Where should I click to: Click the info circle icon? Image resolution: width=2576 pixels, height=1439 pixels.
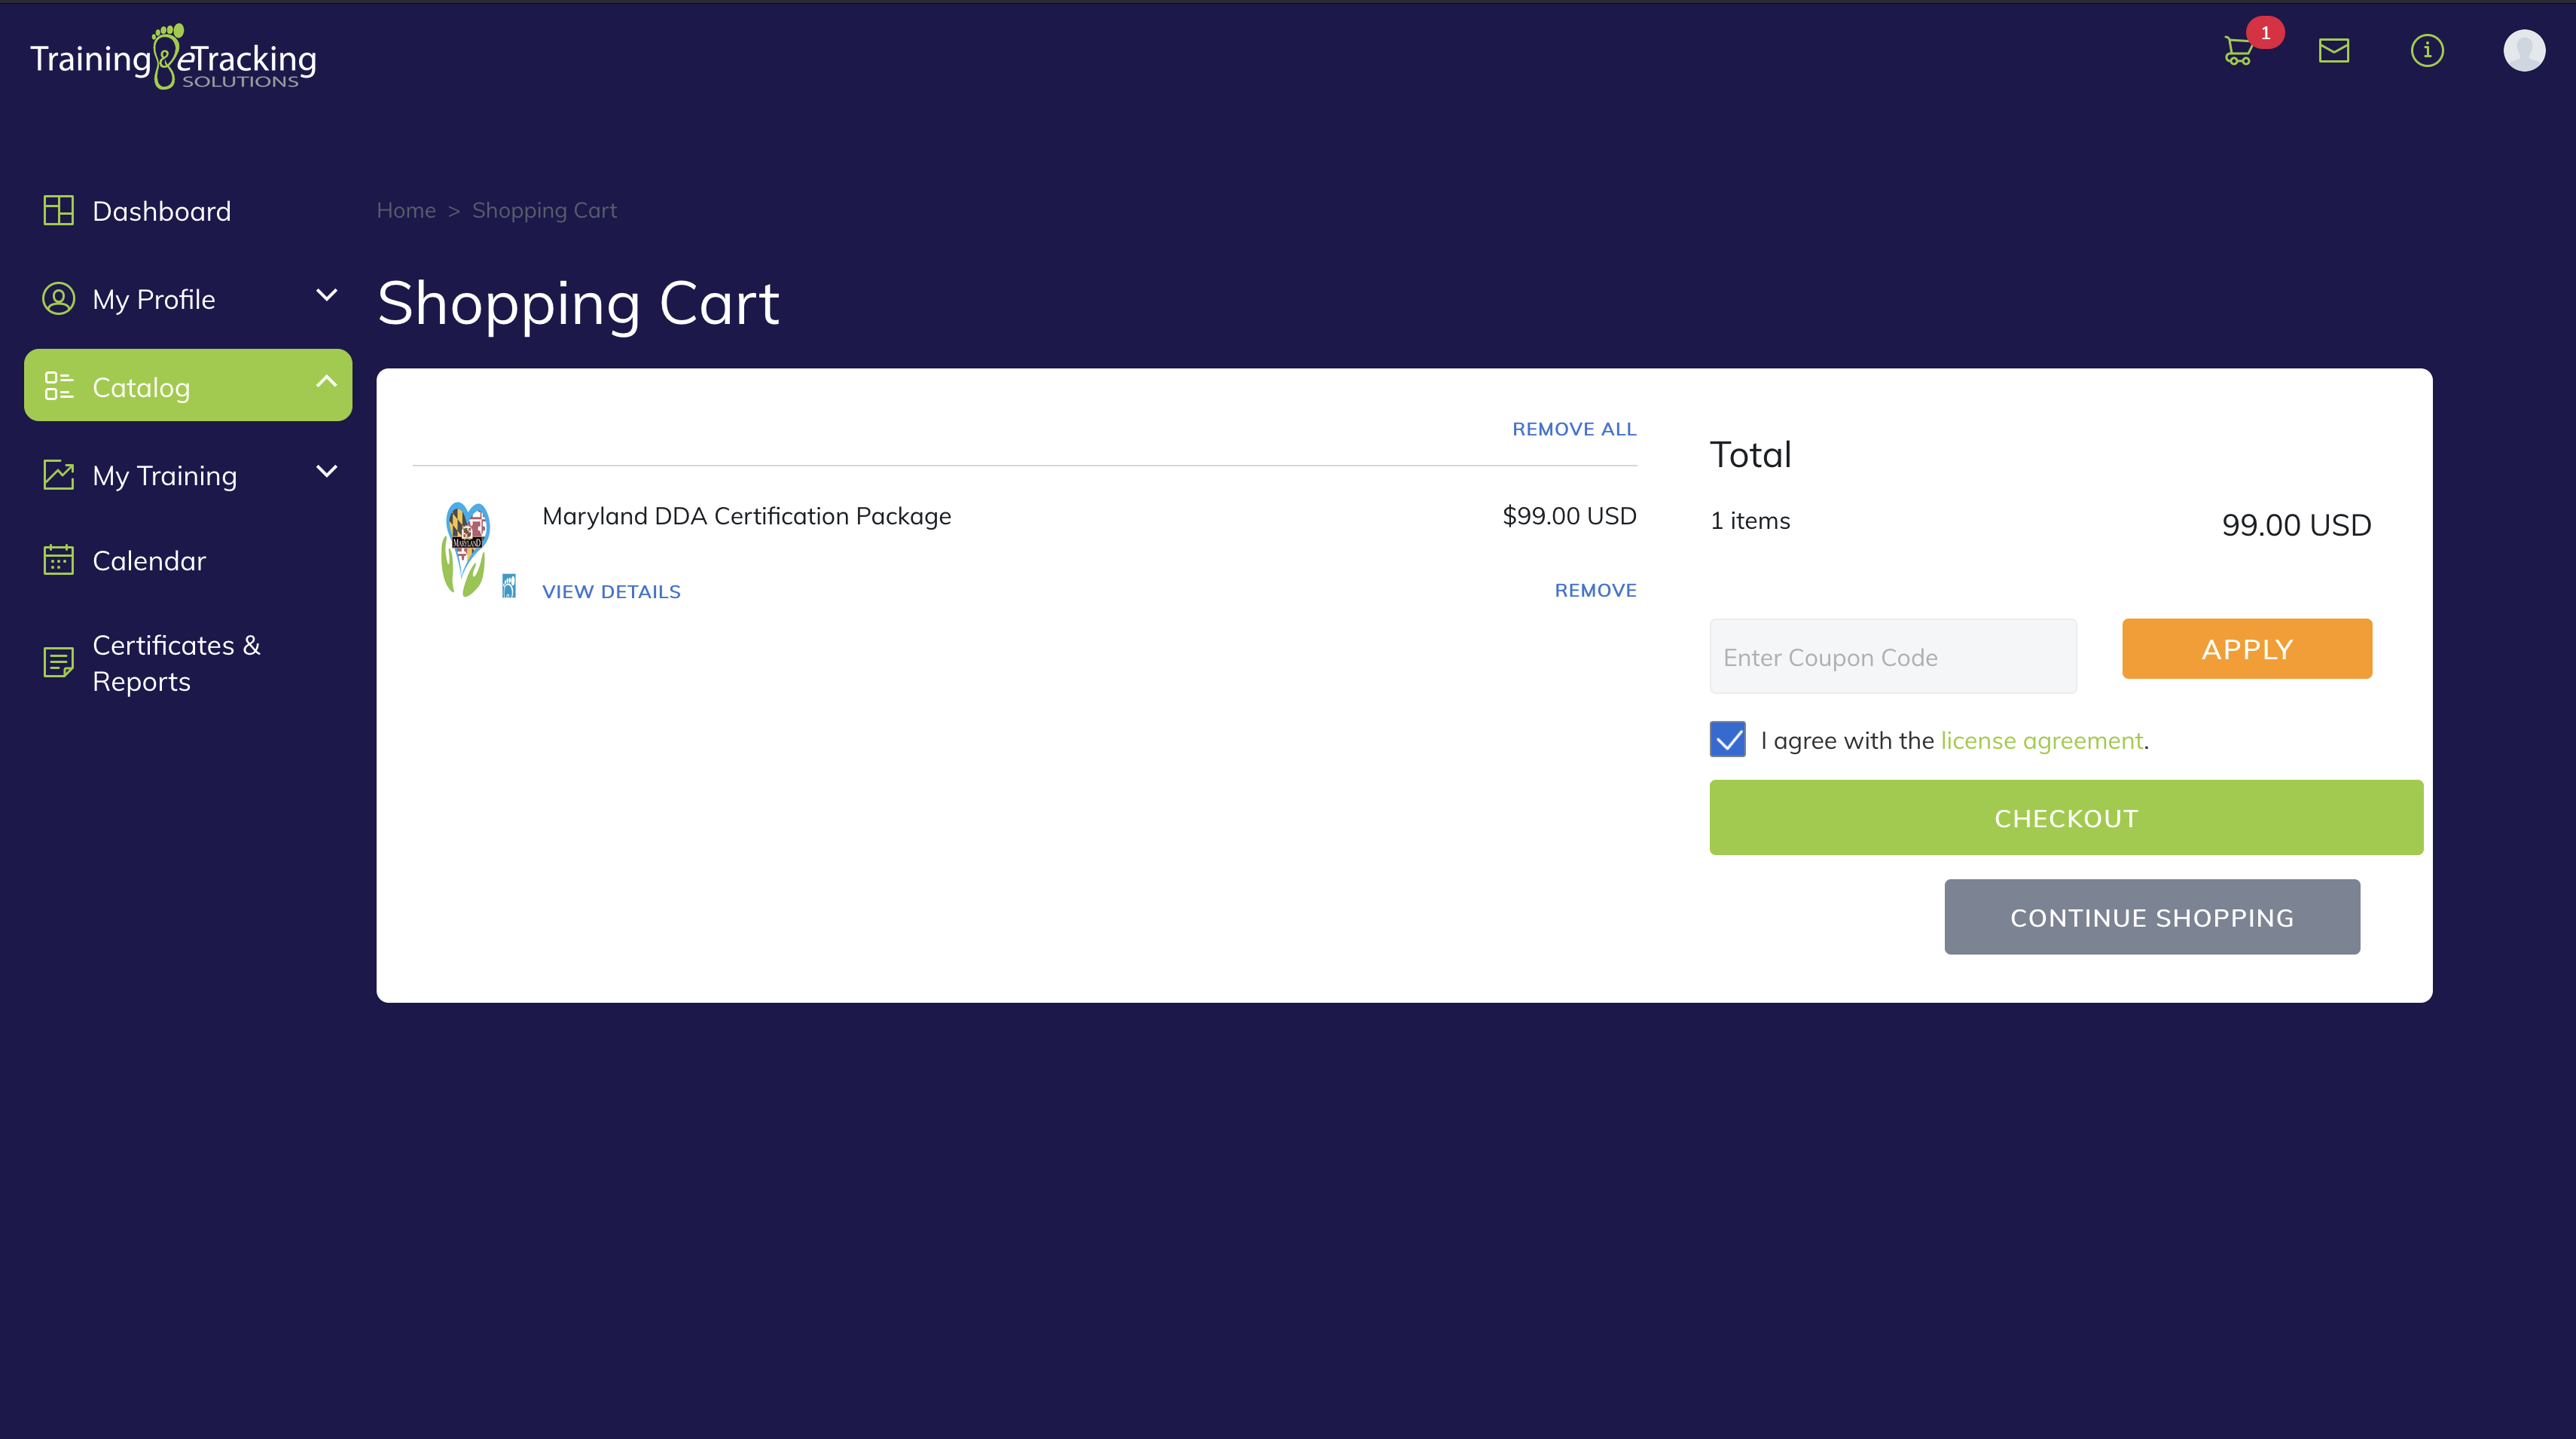(x=2426, y=50)
